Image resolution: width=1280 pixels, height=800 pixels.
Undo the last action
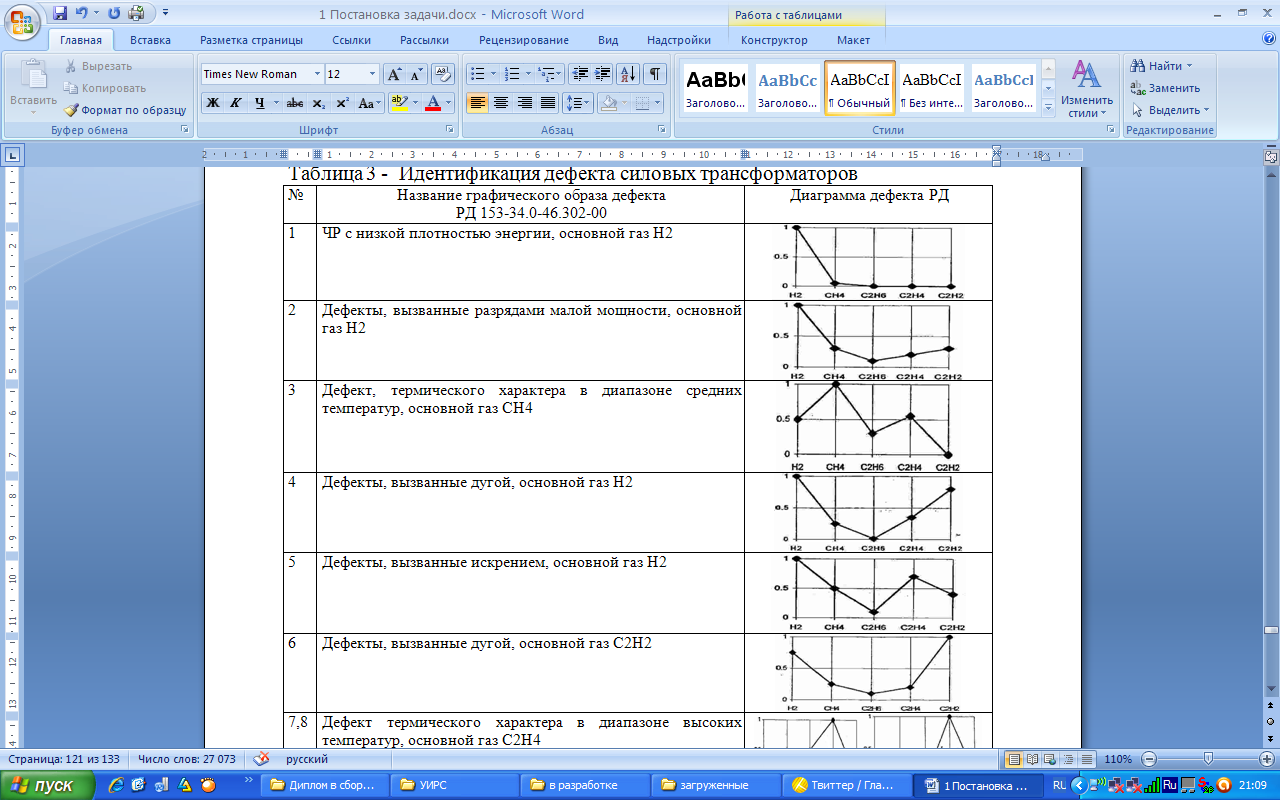click(x=82, y=14)
